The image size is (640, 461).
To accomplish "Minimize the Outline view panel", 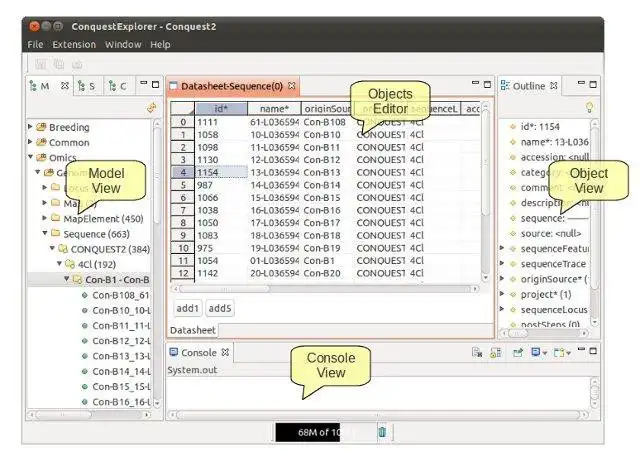I will (581, 83).
